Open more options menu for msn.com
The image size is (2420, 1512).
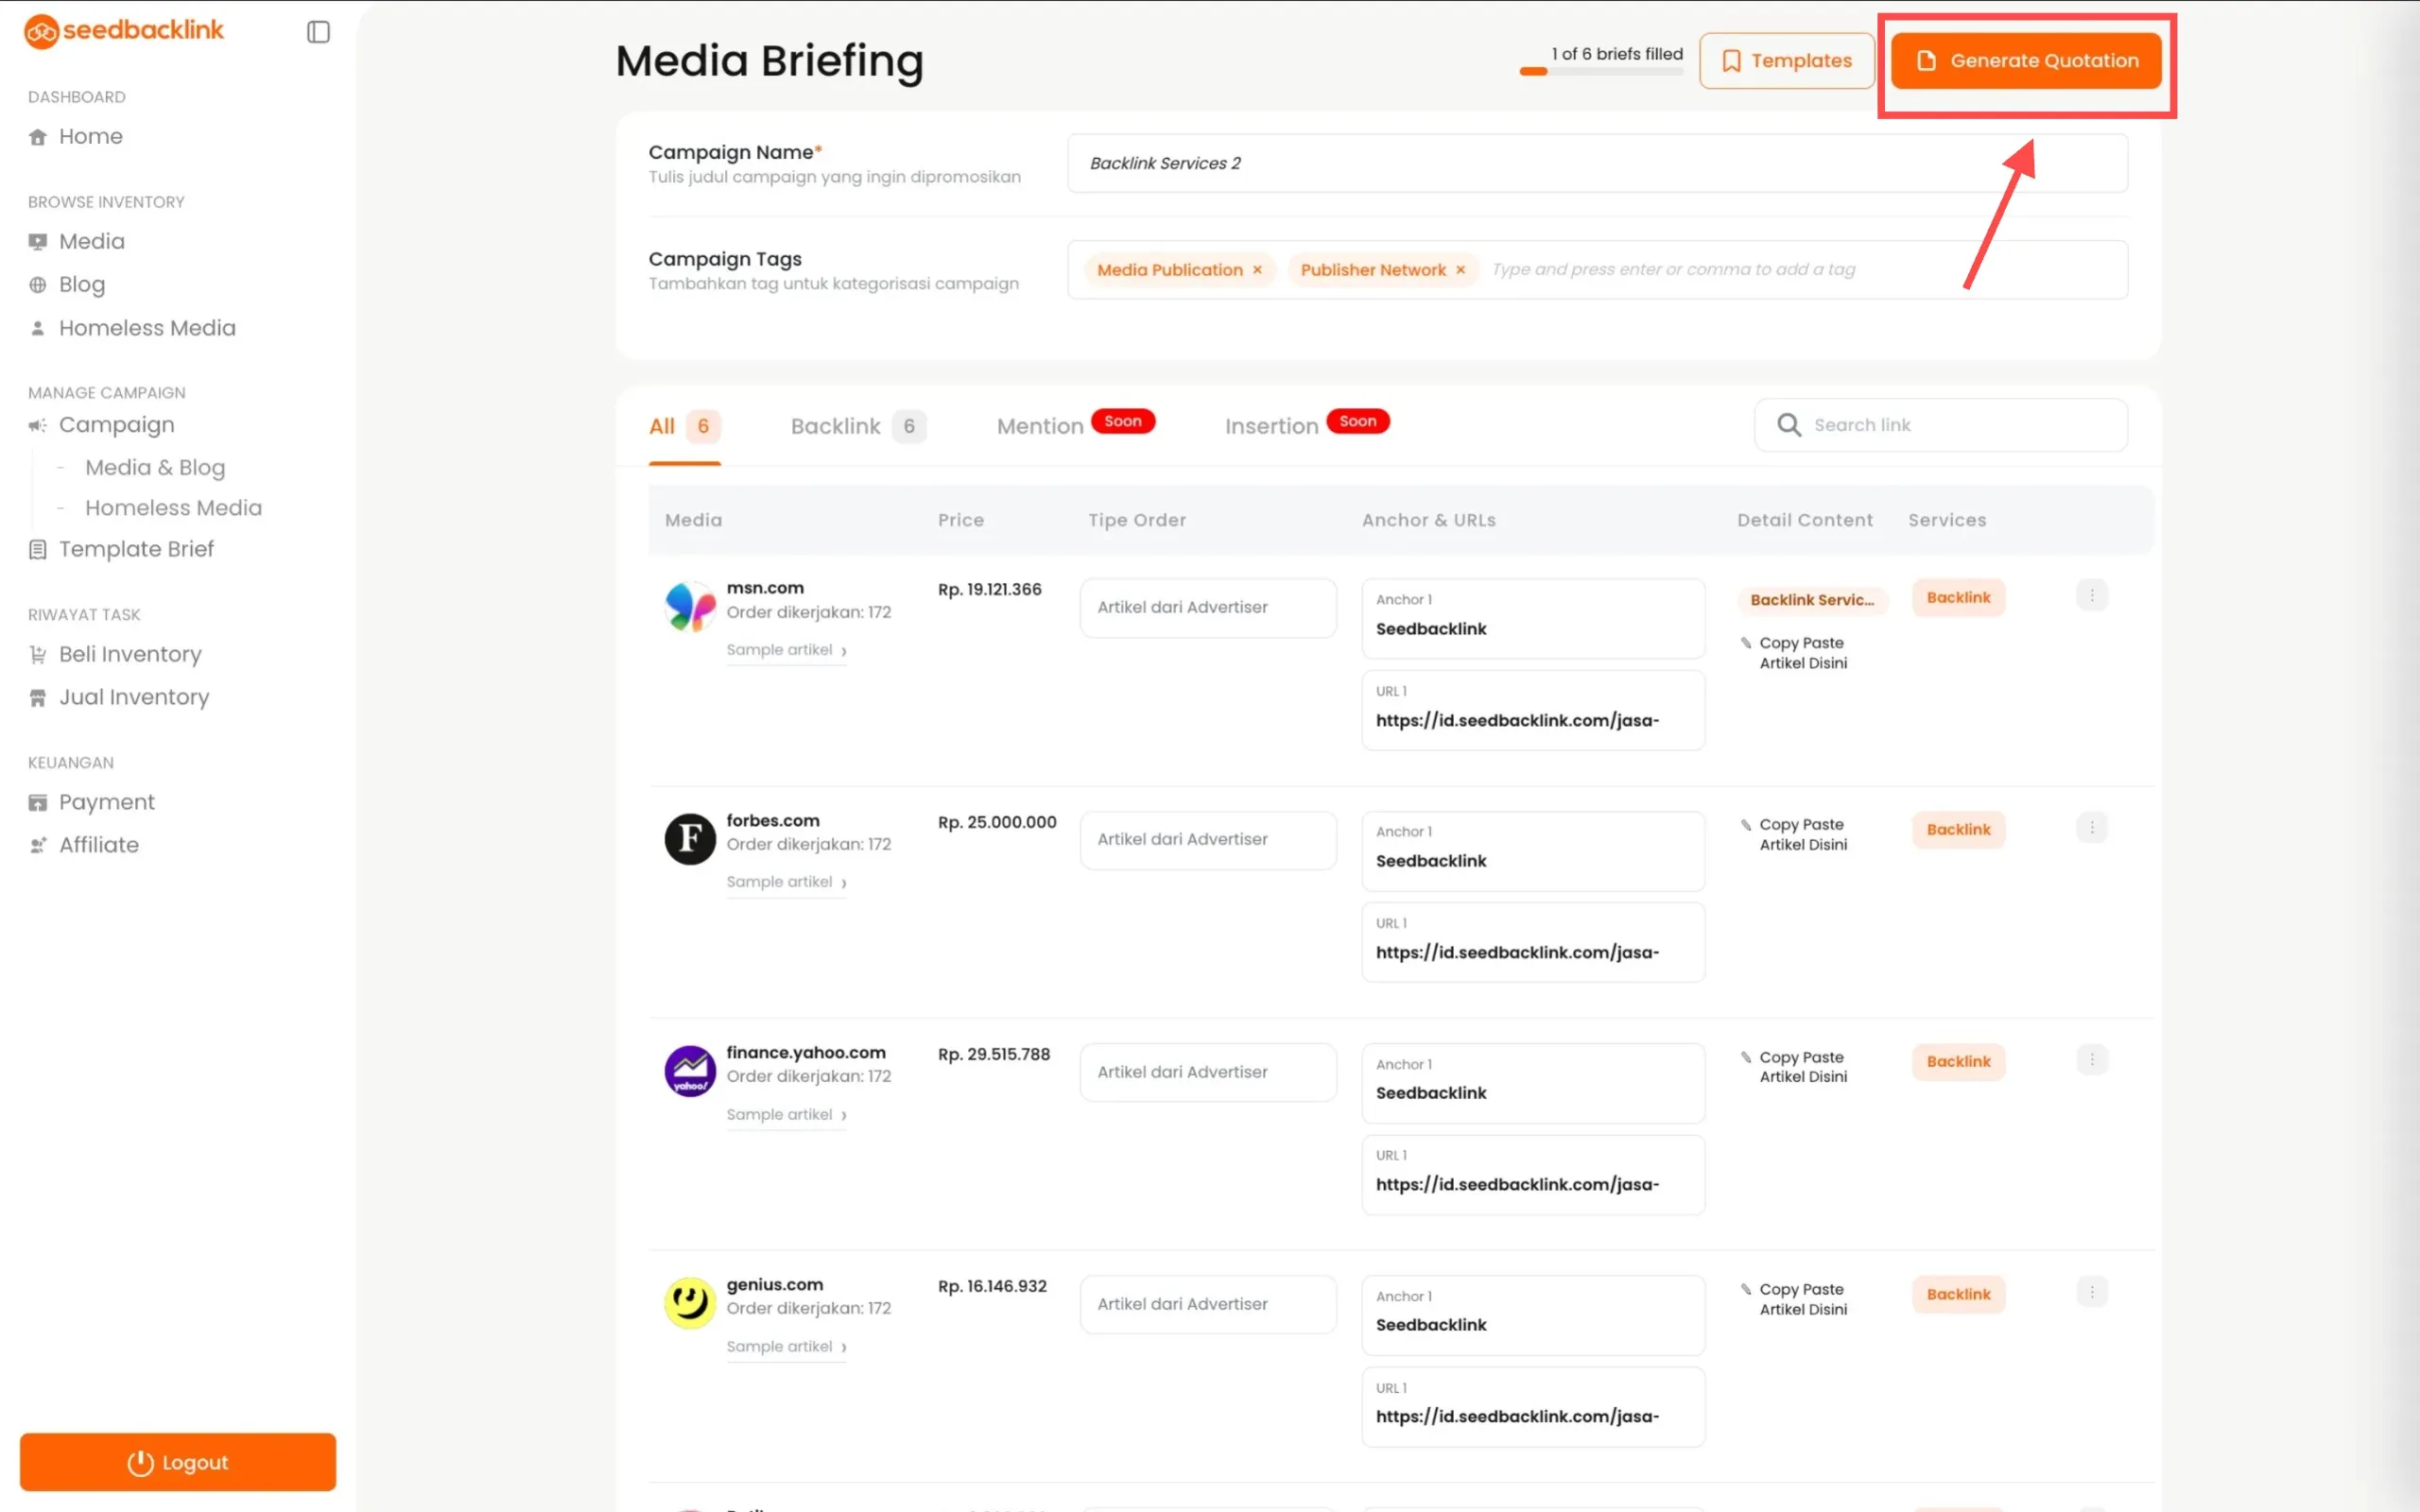[x=2091, y=595]
